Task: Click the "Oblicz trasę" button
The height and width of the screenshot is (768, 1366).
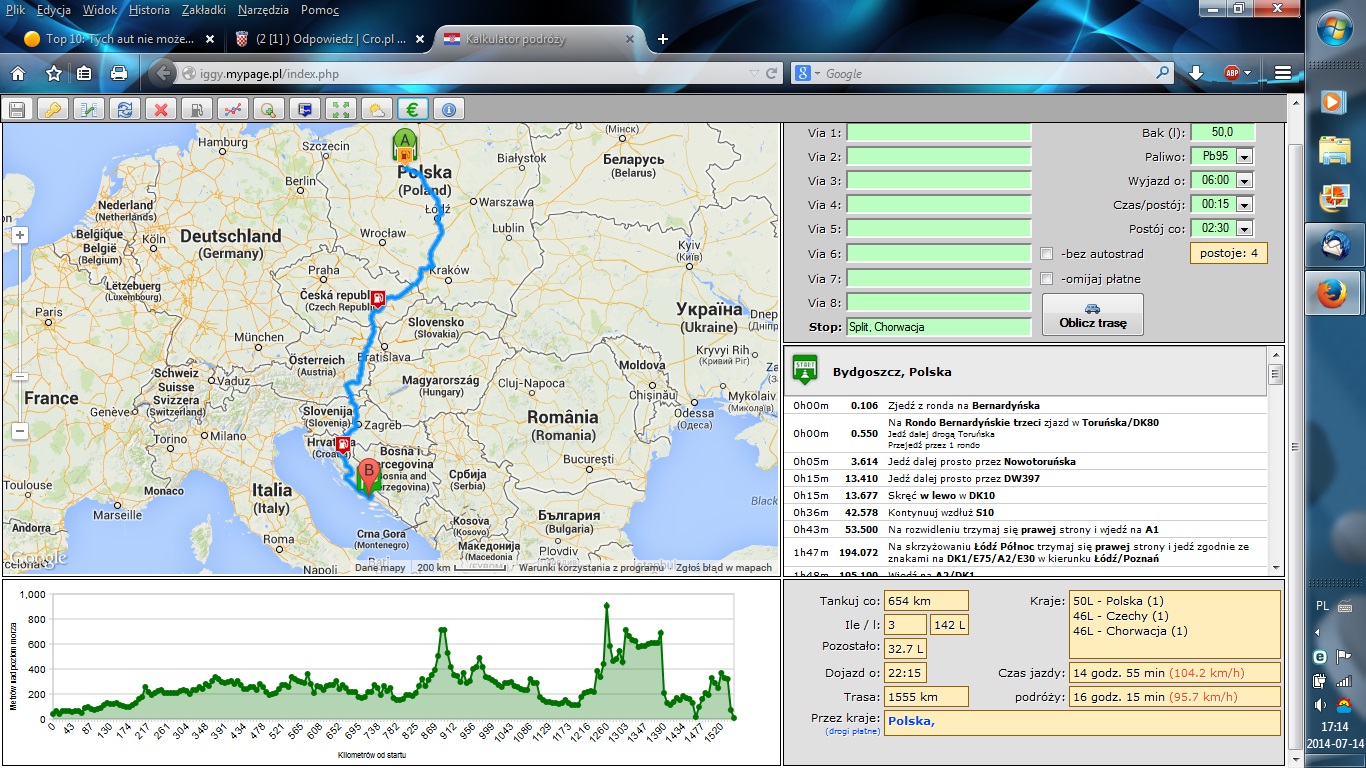Action: [x=1092, y=315]
